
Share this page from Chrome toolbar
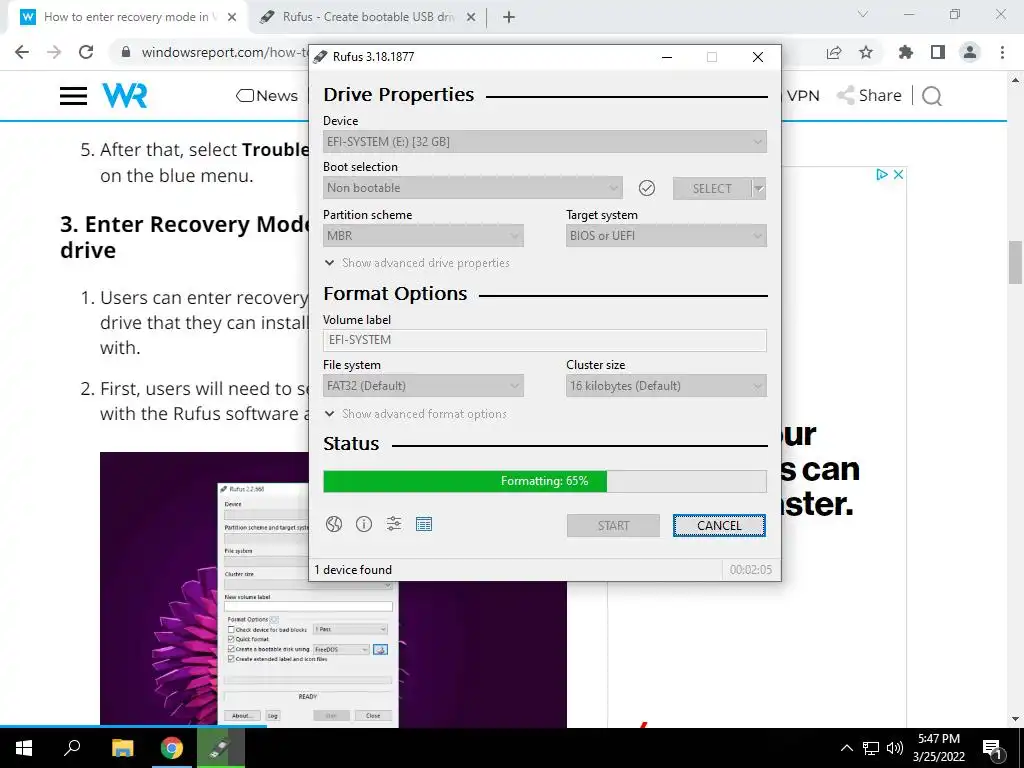click(834, 52)
